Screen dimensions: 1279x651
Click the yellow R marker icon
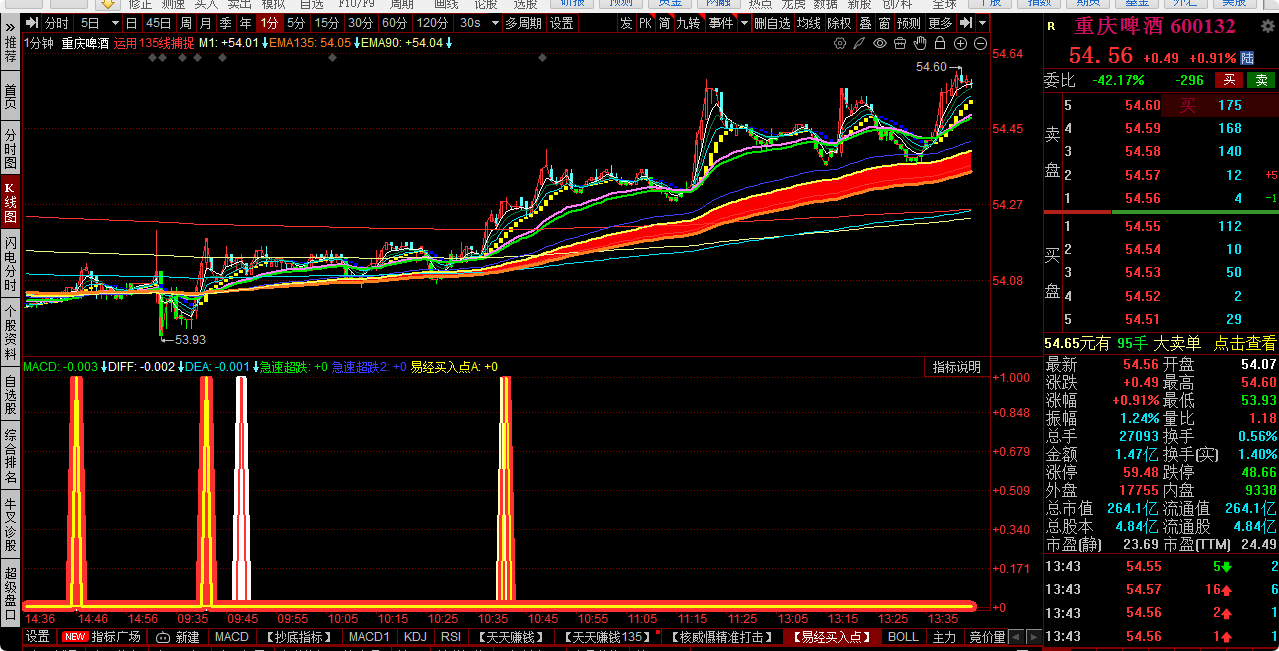[x=1051, y=26]
